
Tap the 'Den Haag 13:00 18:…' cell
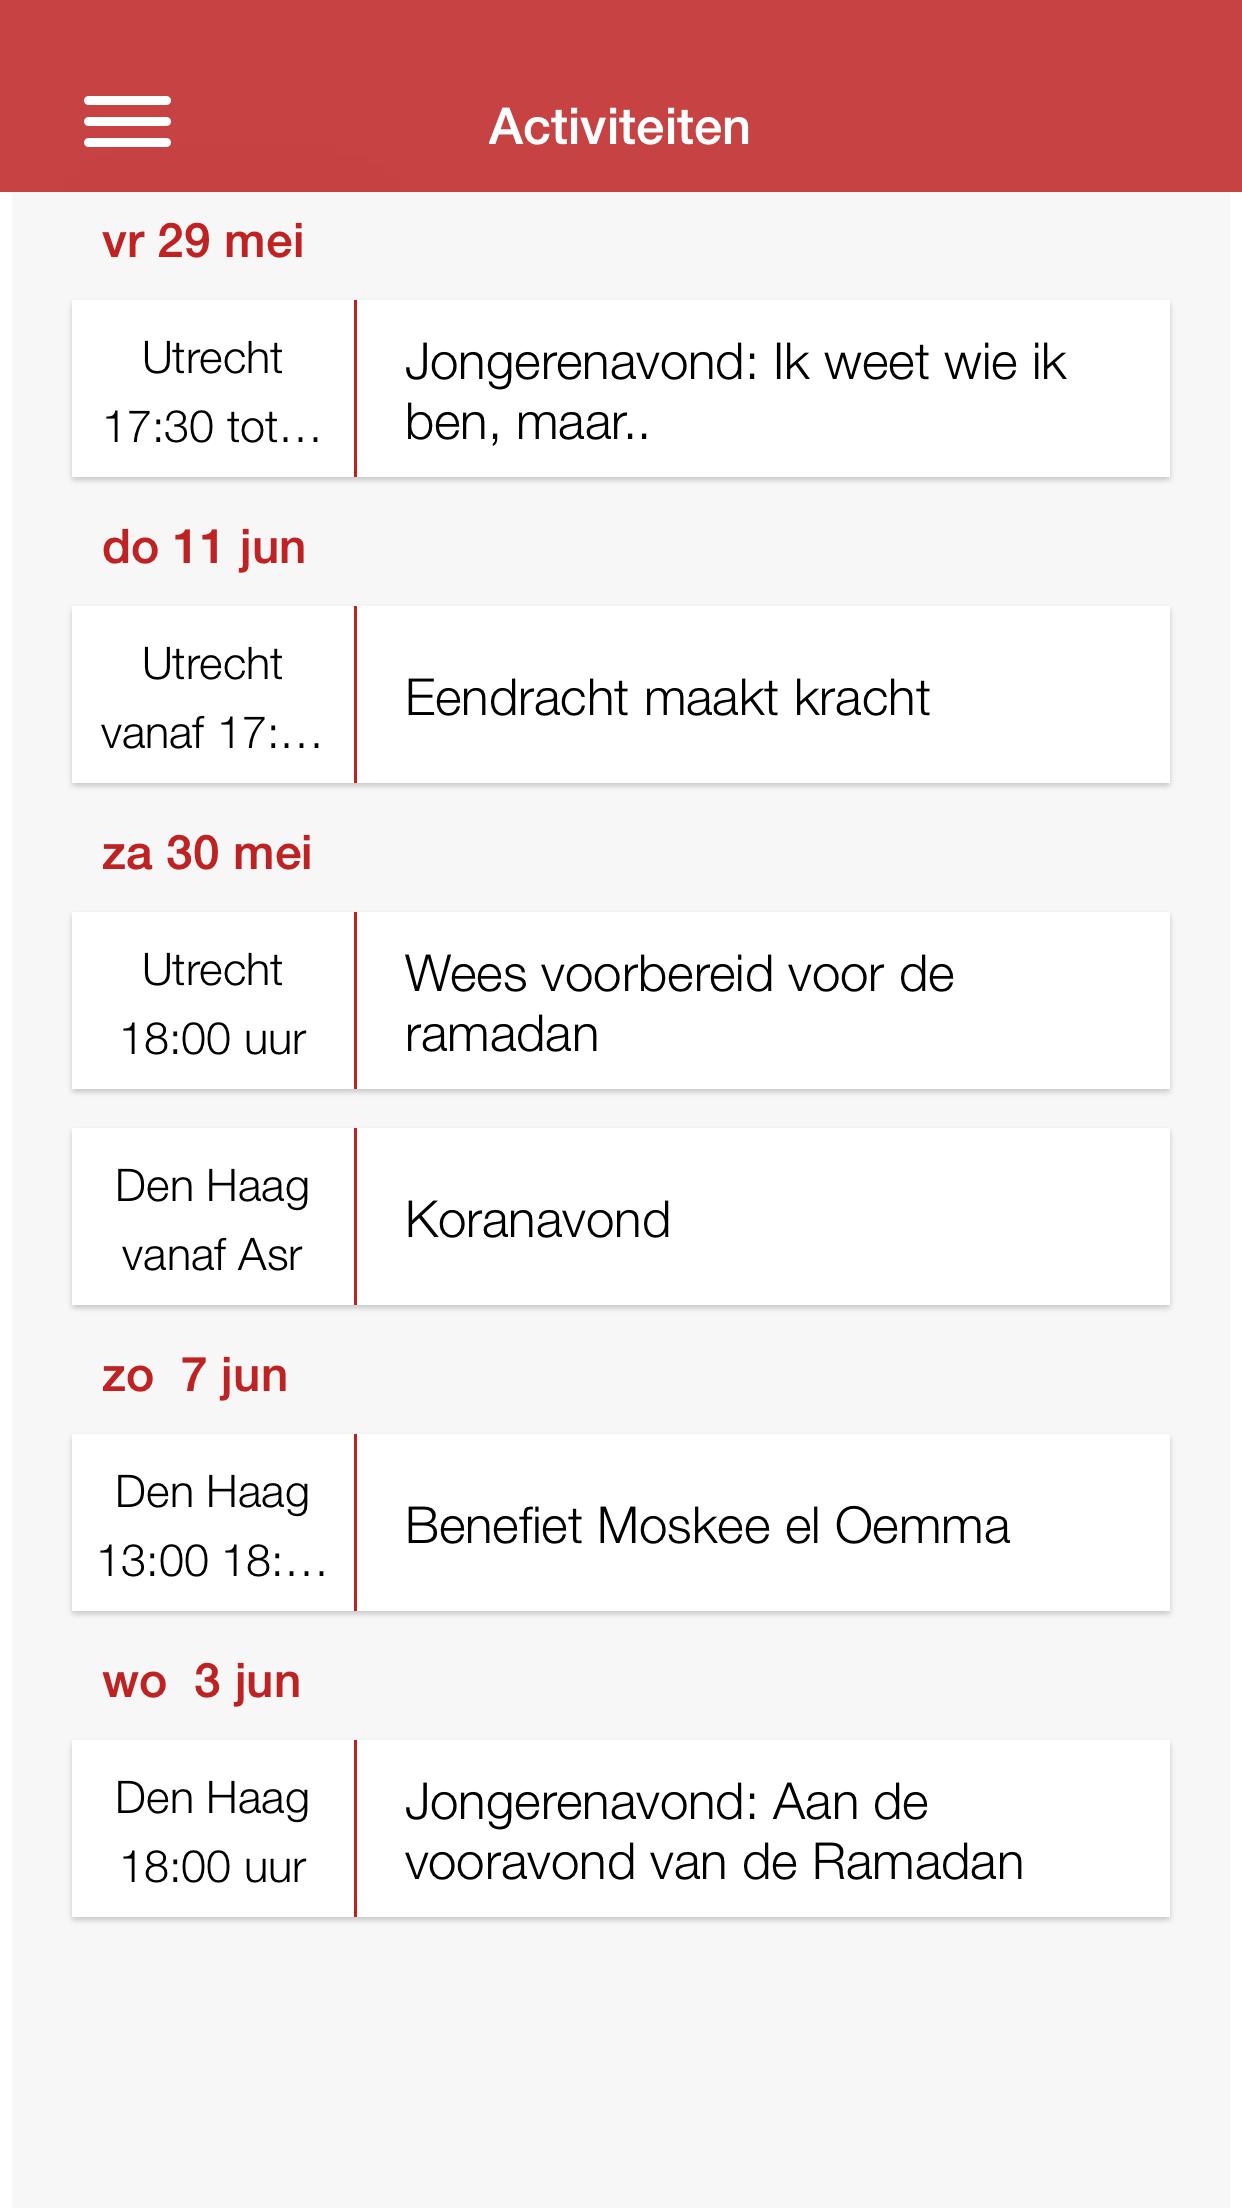click(x=212, y=1524)
